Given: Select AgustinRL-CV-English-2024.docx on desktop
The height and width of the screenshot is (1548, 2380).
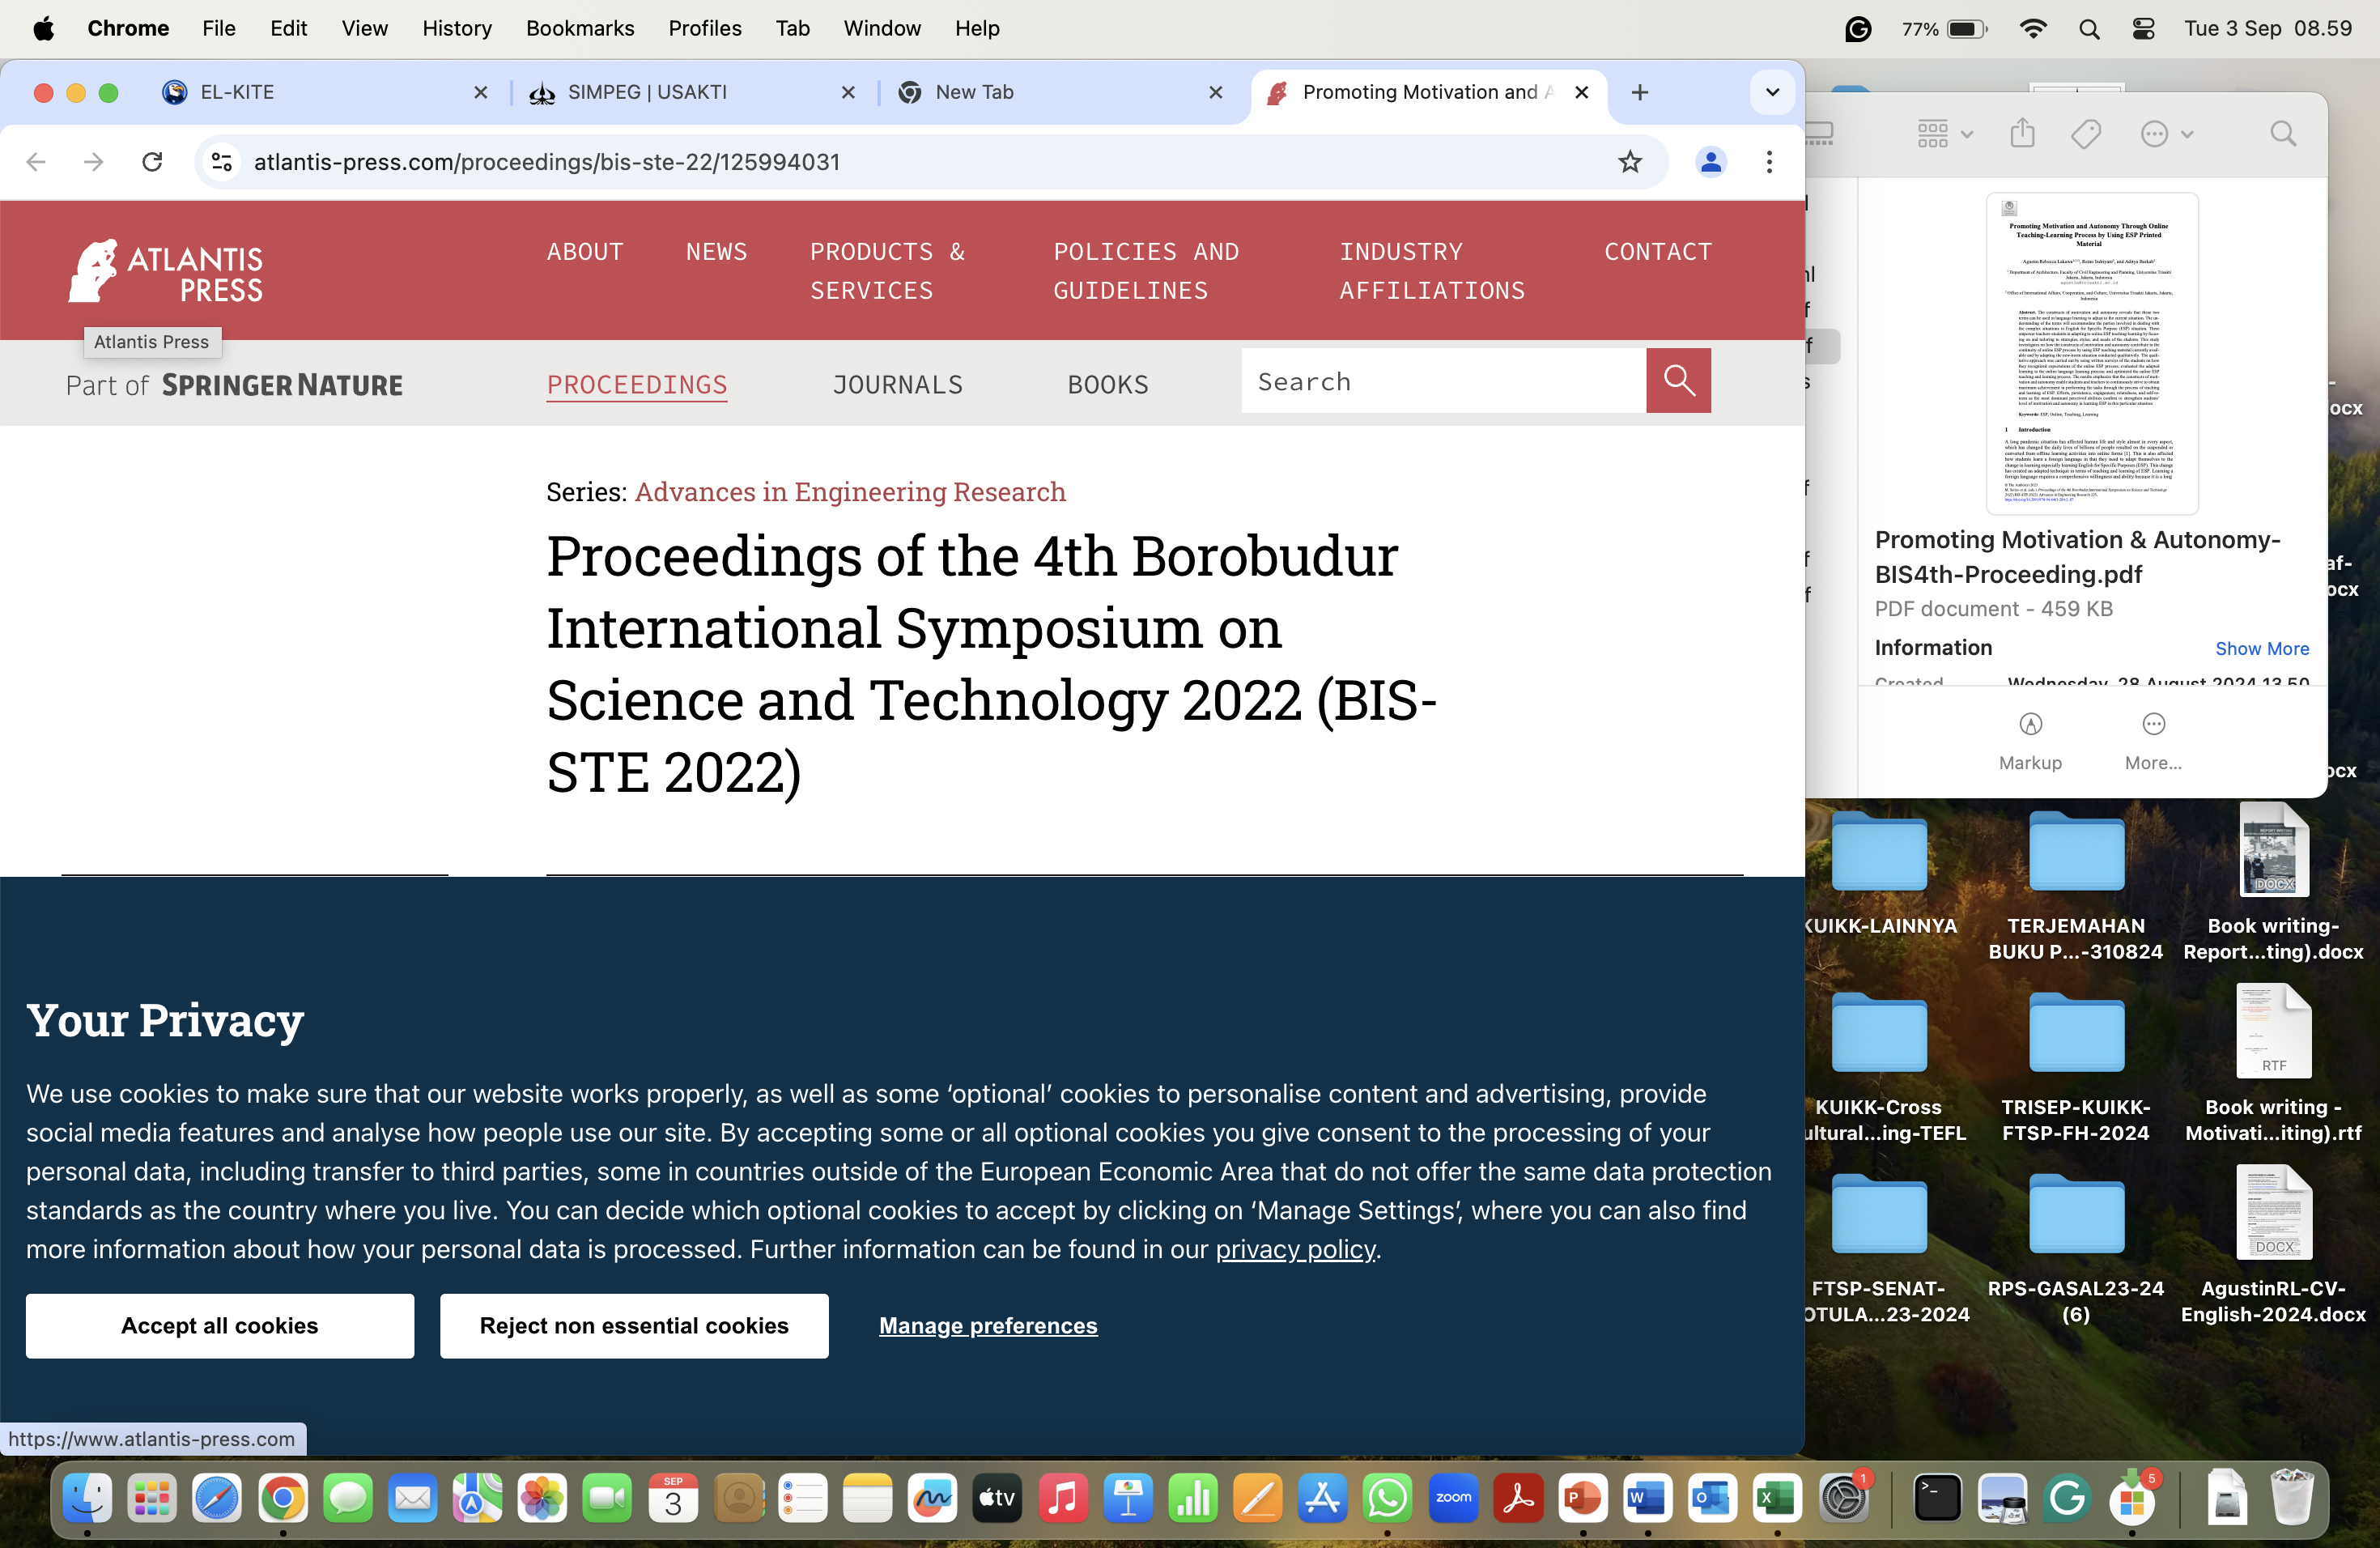Looking at the screenshot, I should [2273, 1246].
